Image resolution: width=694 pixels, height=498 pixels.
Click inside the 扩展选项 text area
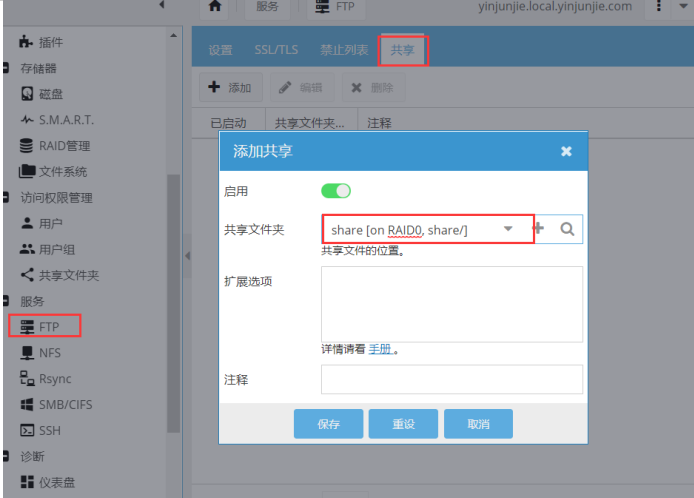click(x=452, y=304)
